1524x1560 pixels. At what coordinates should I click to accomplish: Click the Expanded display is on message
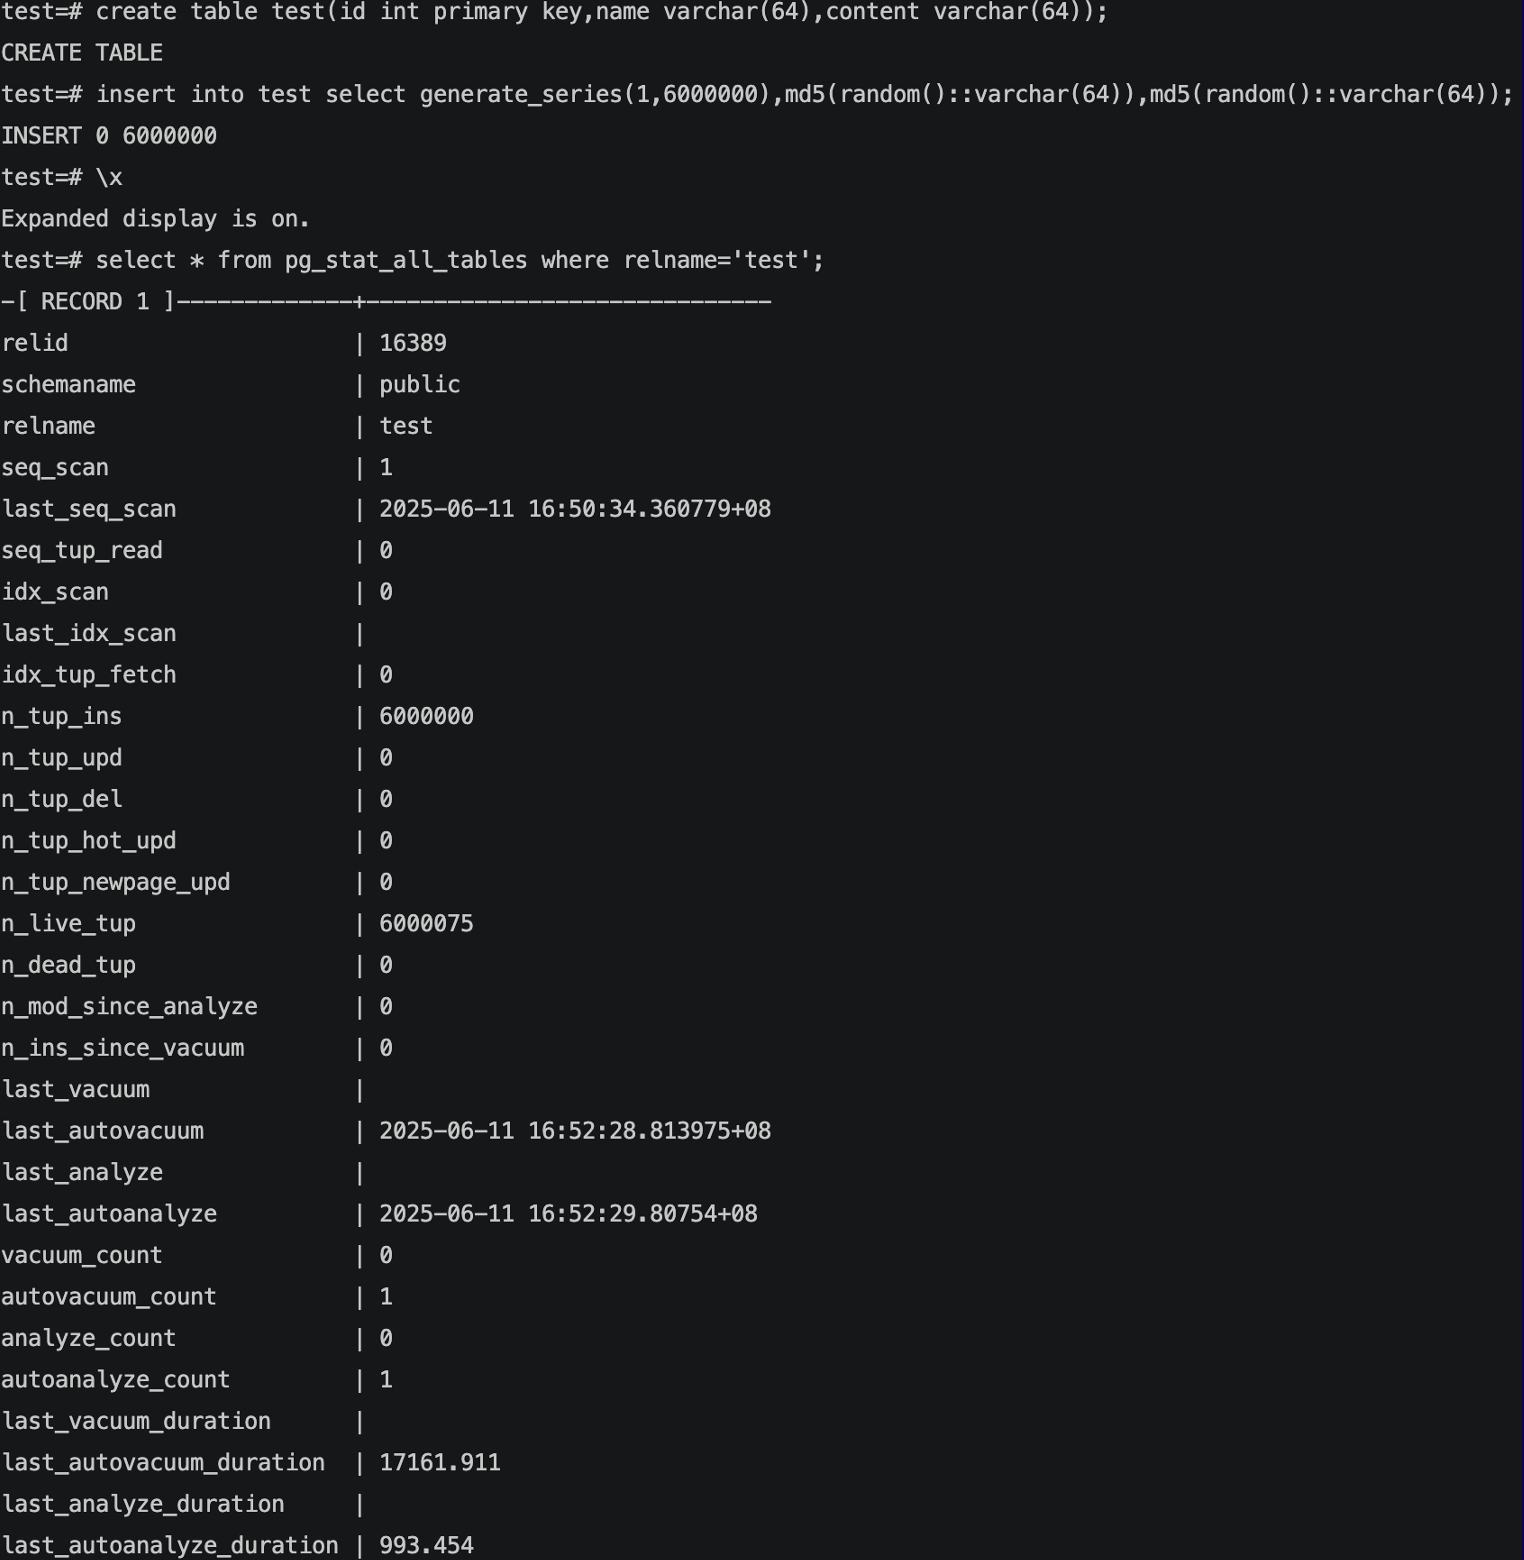(155, 219)
